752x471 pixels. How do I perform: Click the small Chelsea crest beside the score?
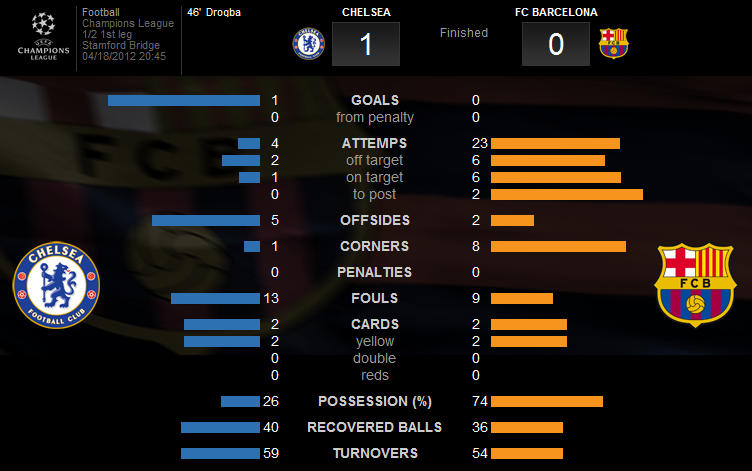click(308, 43)
